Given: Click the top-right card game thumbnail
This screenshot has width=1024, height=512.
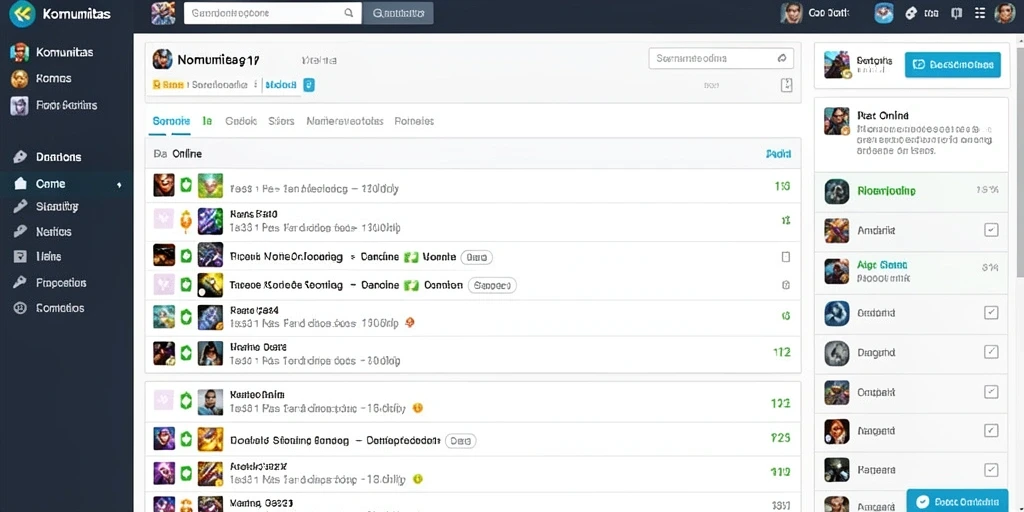Looking at the screenshot, I should coord(837,65).
